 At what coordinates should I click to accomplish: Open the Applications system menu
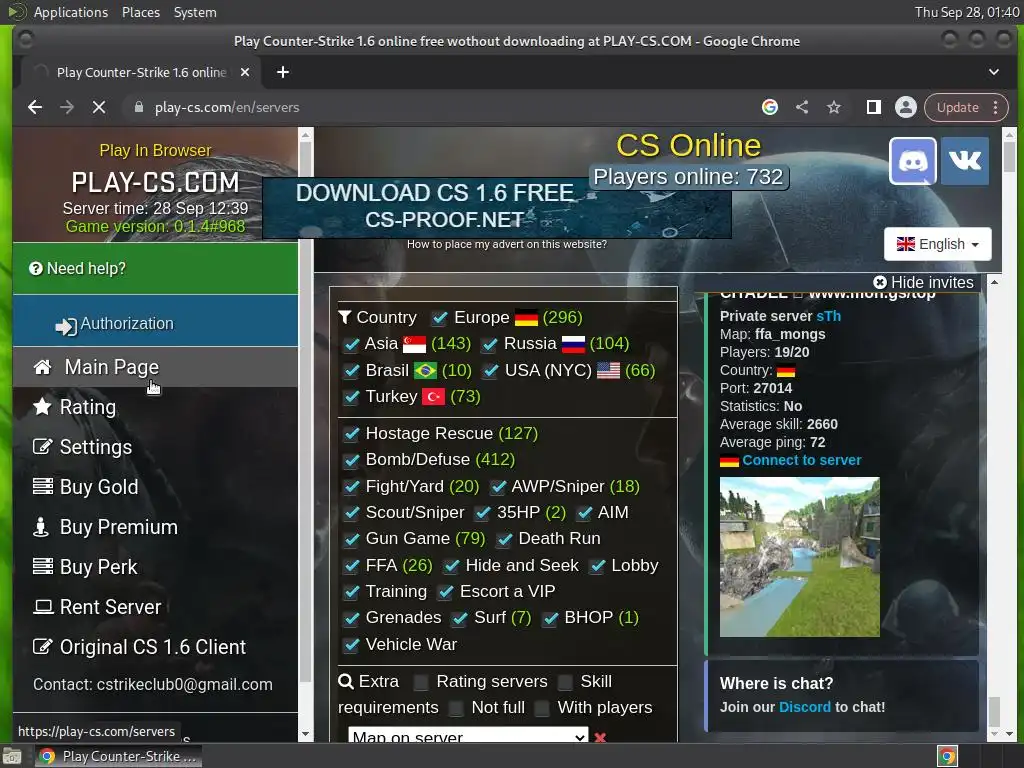(71, 12)
